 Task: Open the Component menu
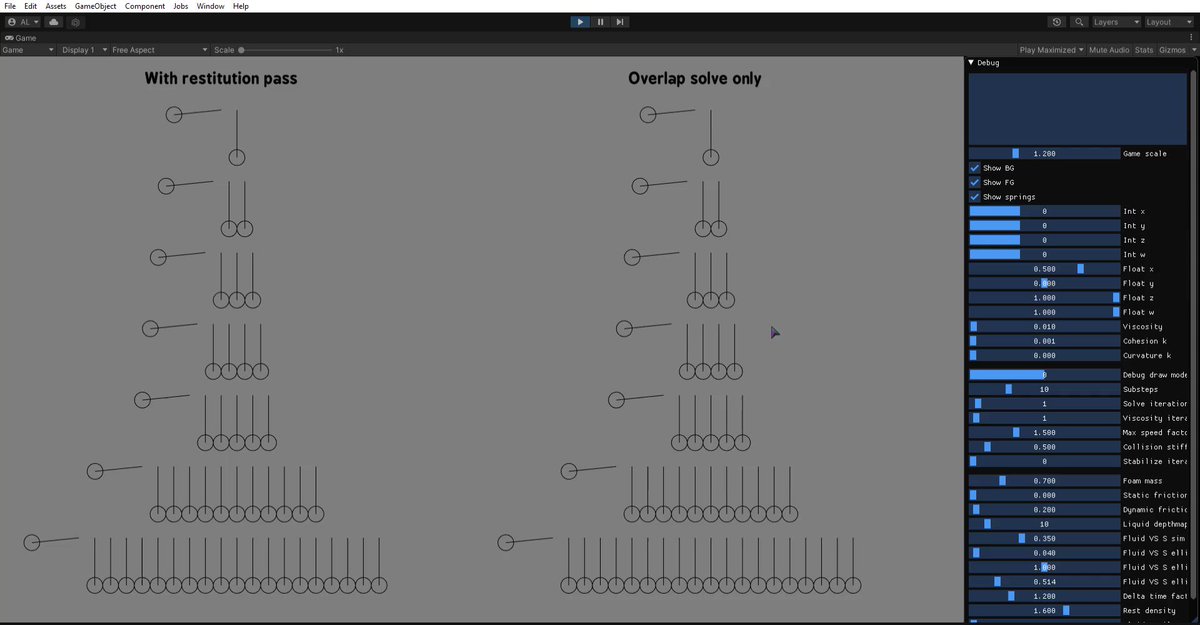click(145, 6)
